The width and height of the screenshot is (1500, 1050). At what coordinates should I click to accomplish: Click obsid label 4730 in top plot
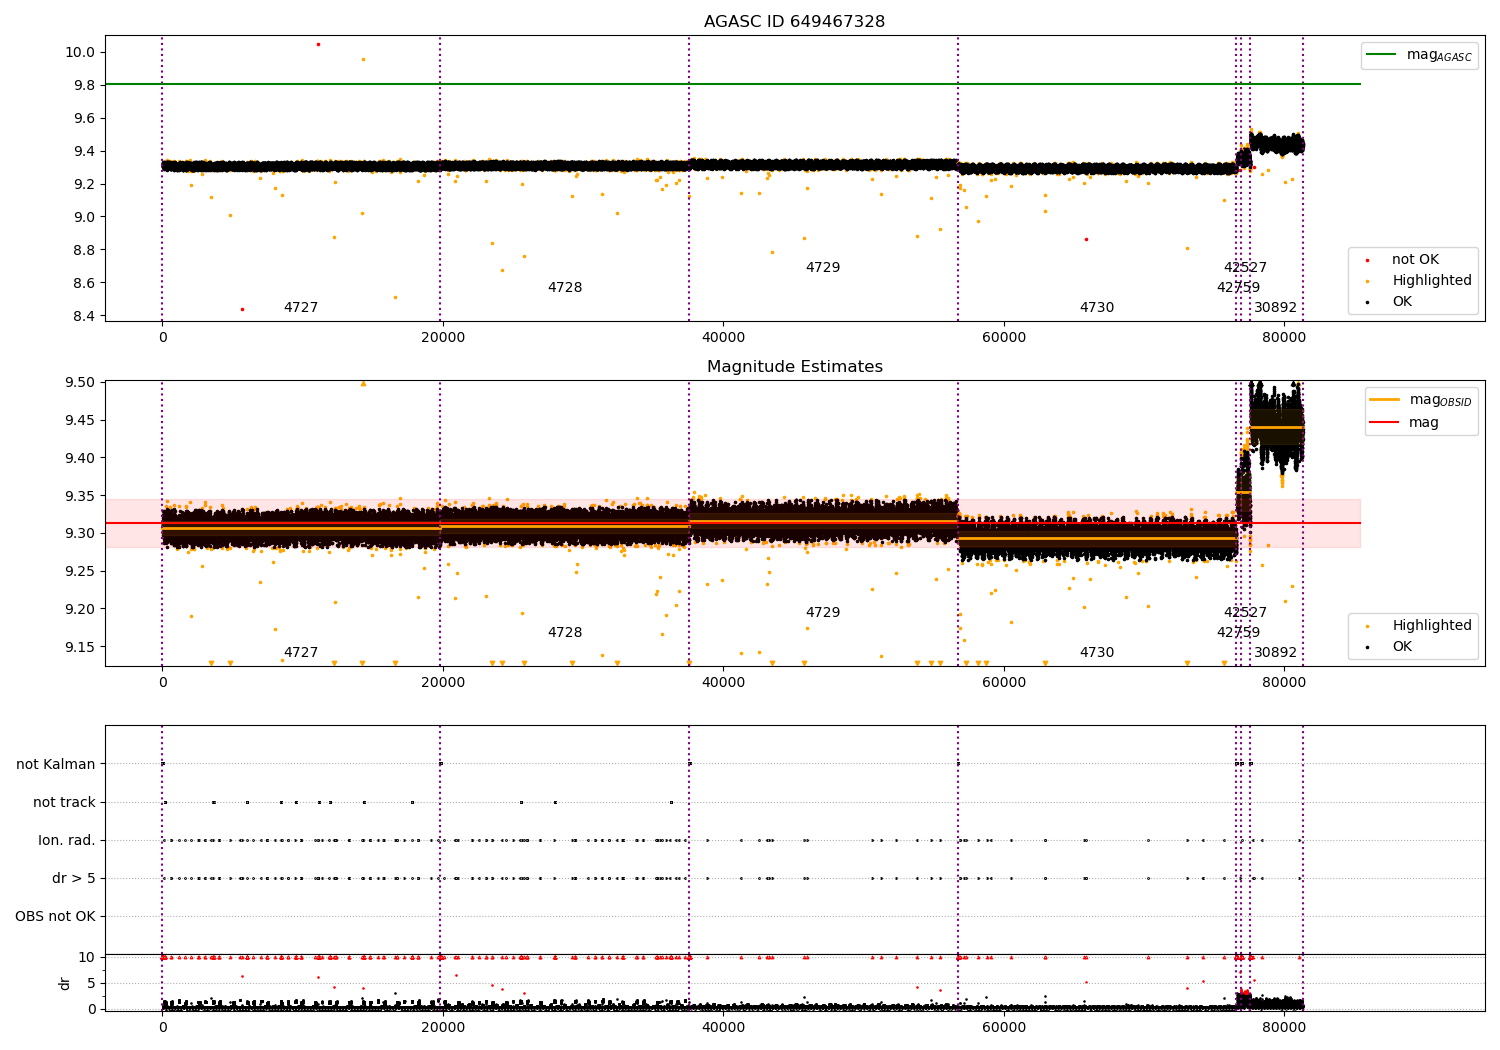click(x=1097, y=308)
